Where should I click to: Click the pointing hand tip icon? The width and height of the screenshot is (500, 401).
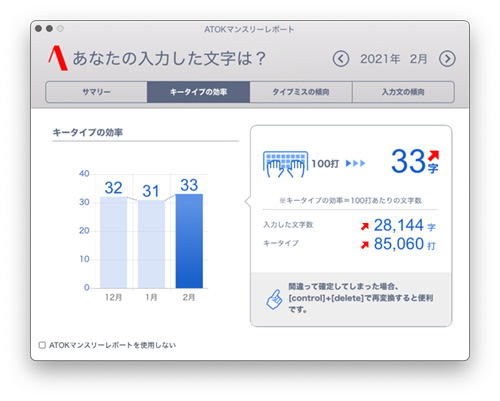pos(274,299)
